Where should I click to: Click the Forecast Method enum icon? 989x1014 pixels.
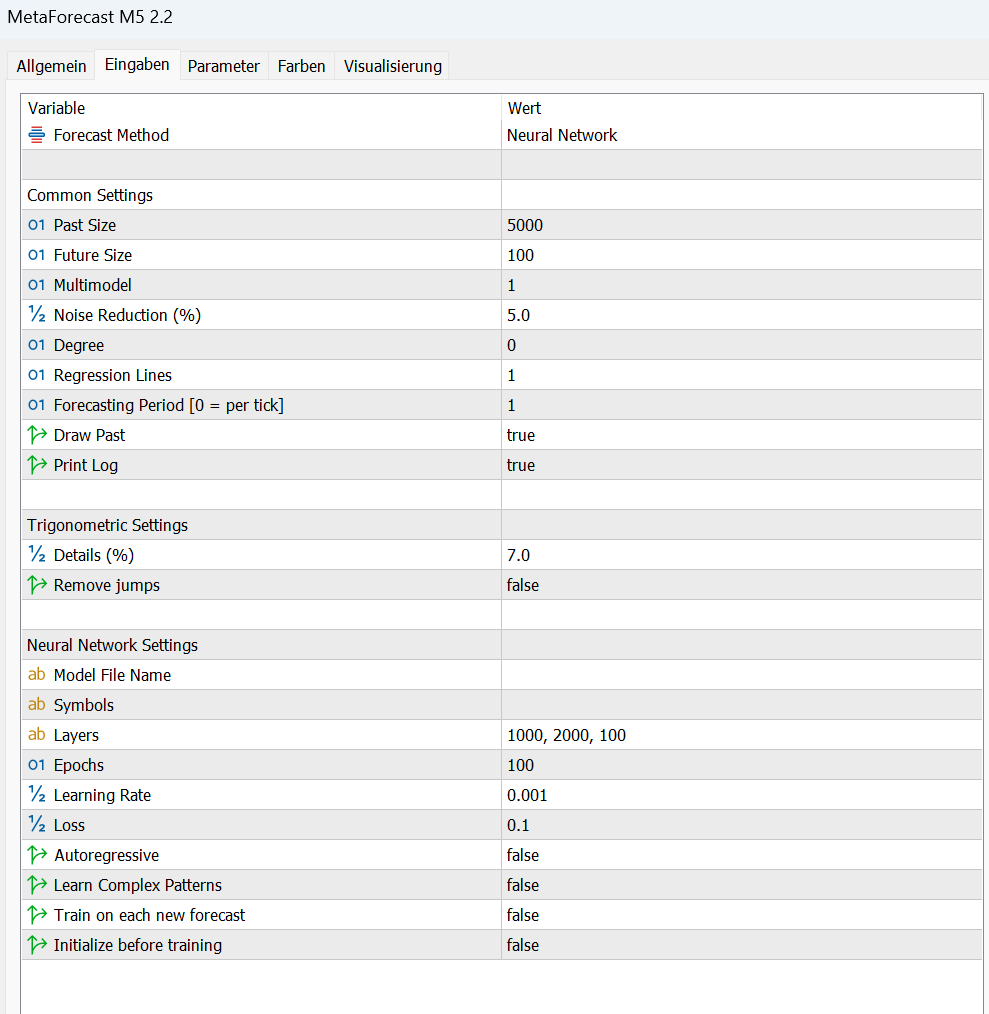pos(37,135)
